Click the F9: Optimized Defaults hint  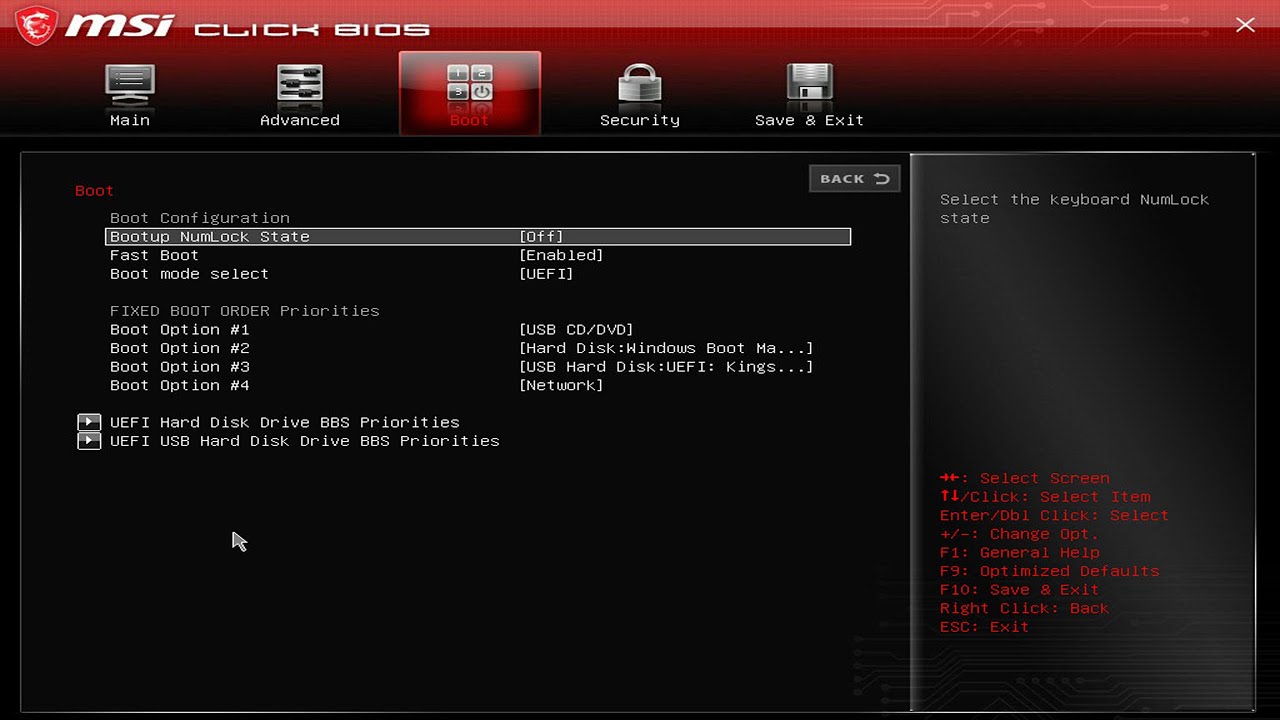click(1050, 571)
